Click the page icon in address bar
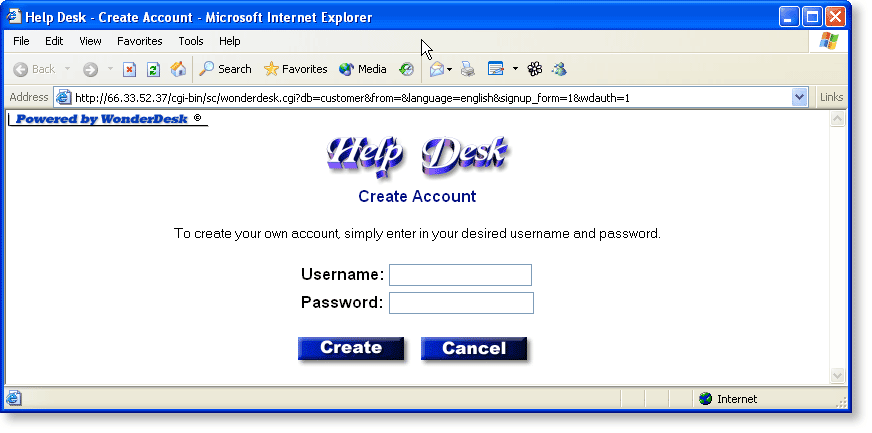Viewport: 872px width, 433px height. [64, 98]
